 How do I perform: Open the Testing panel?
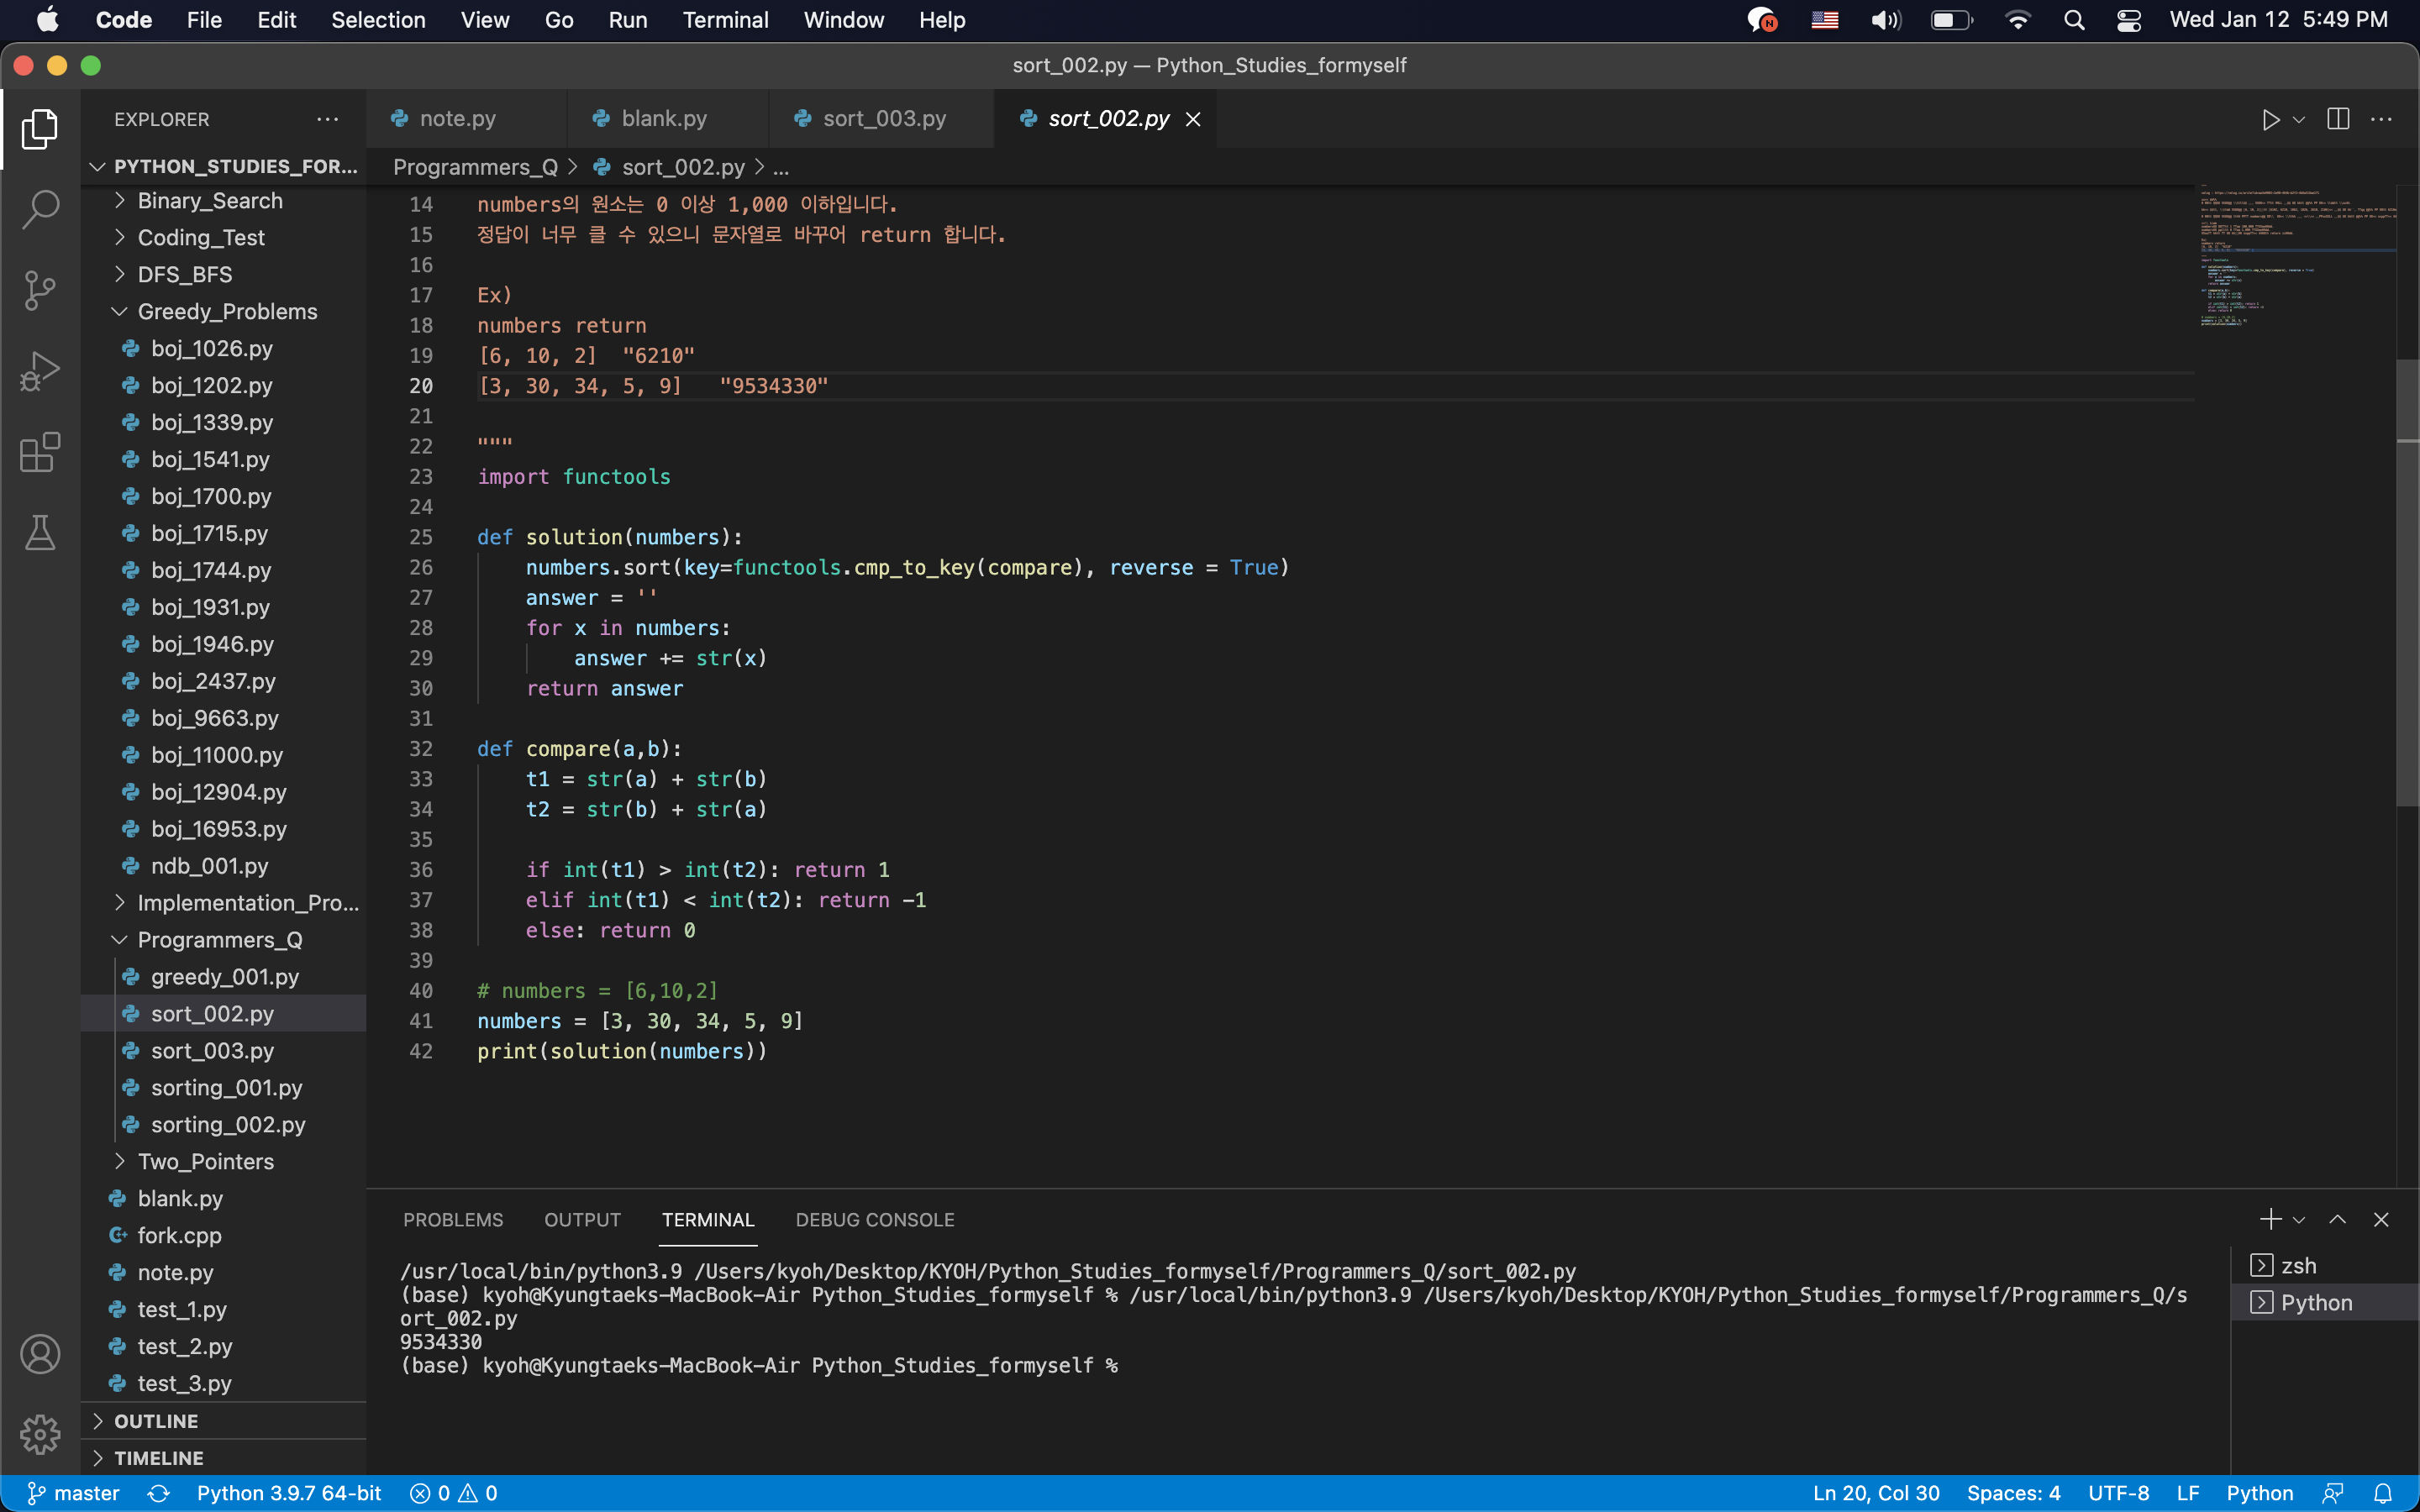pos(40,532)
